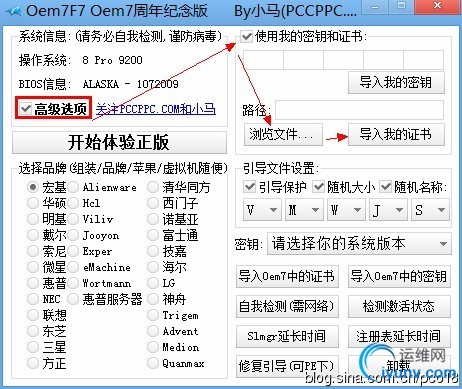Image resolution: width=462 pixels, height=389 pixels.
Task: Click the 检测激活状态 button
Action: click(x=399, y=306)
